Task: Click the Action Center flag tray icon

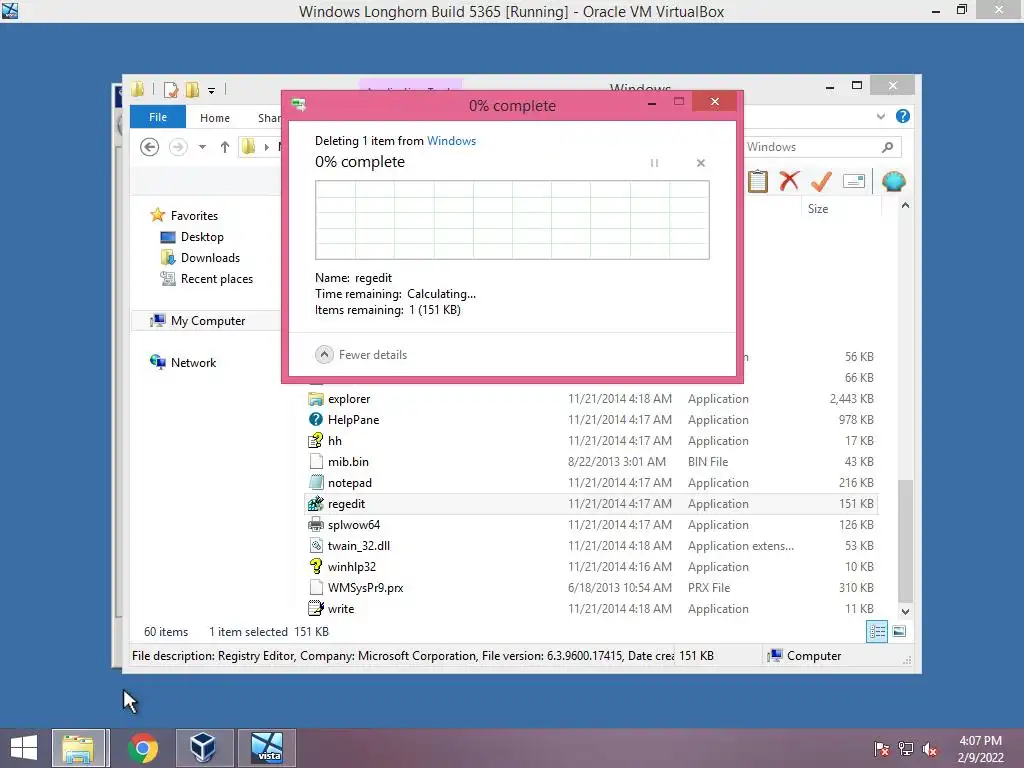Action: click(882, 749)
